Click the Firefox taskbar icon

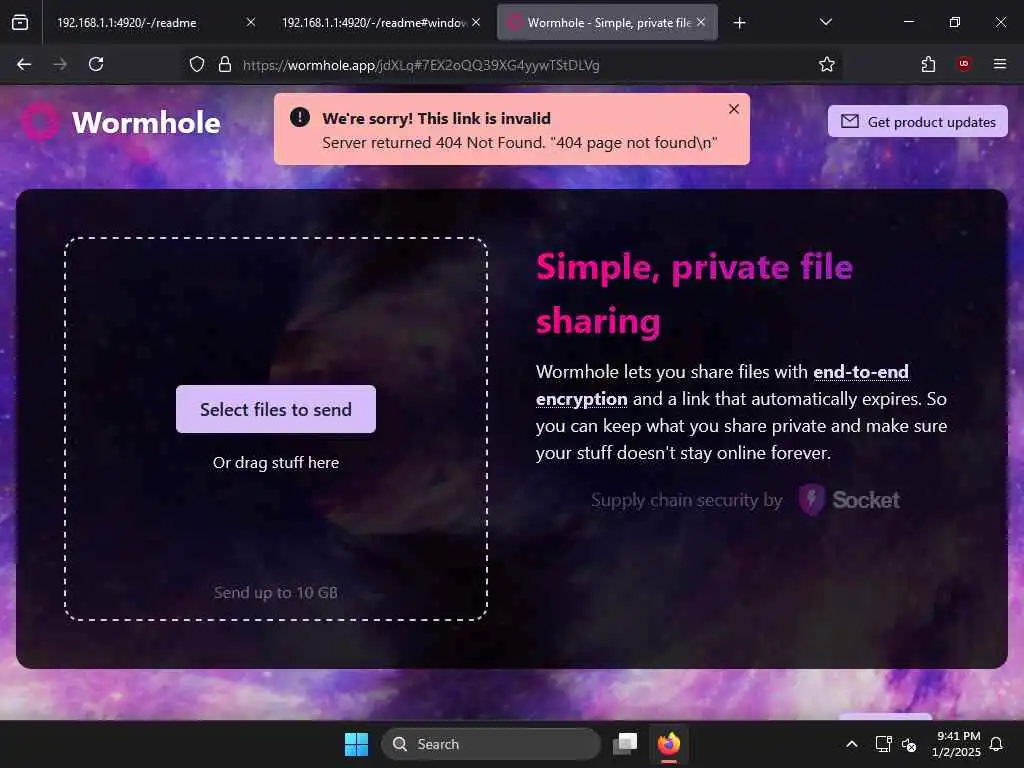tap(669, 744)
